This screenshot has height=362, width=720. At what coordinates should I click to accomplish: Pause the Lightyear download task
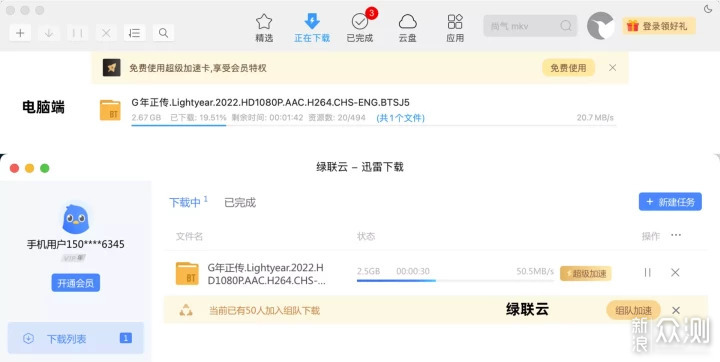click(647, 272)
